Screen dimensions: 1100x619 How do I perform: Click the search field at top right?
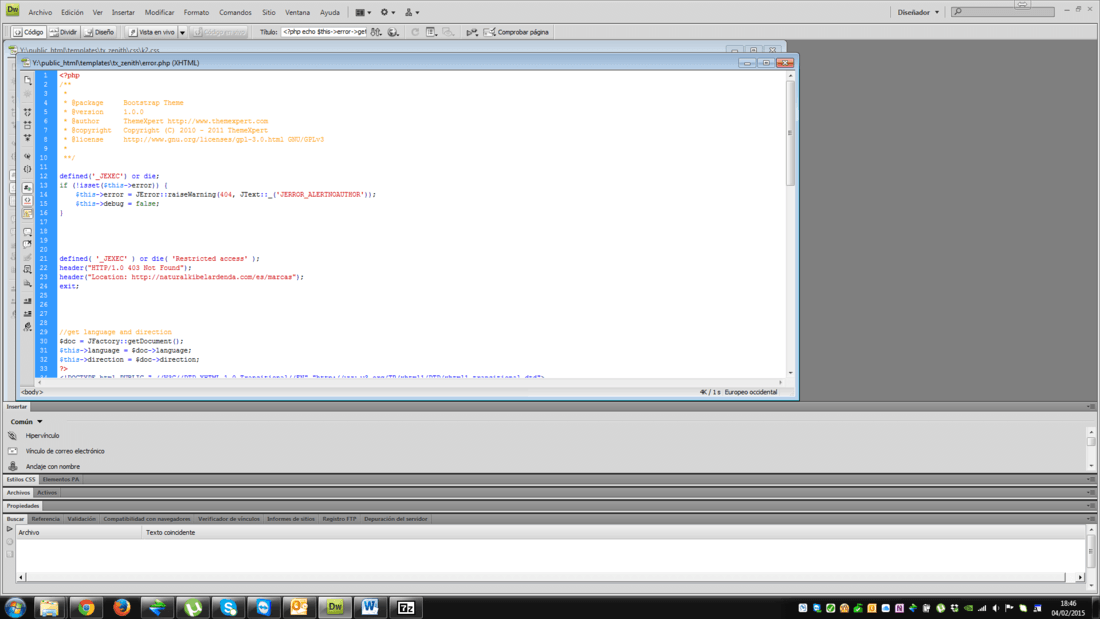pyautogui.click(x=1003, y=12)
